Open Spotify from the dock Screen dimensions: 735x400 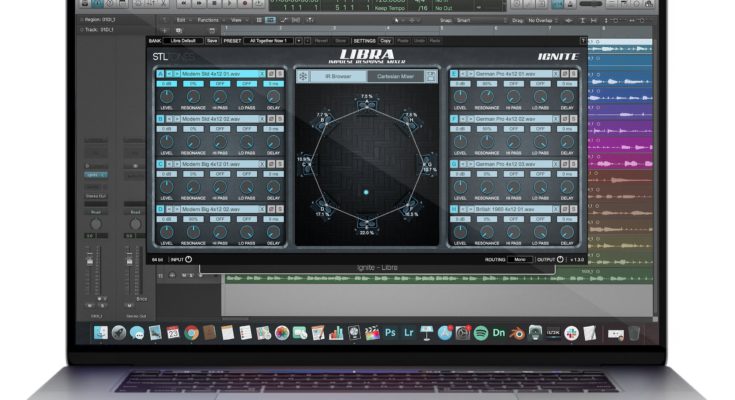[480, 332]
